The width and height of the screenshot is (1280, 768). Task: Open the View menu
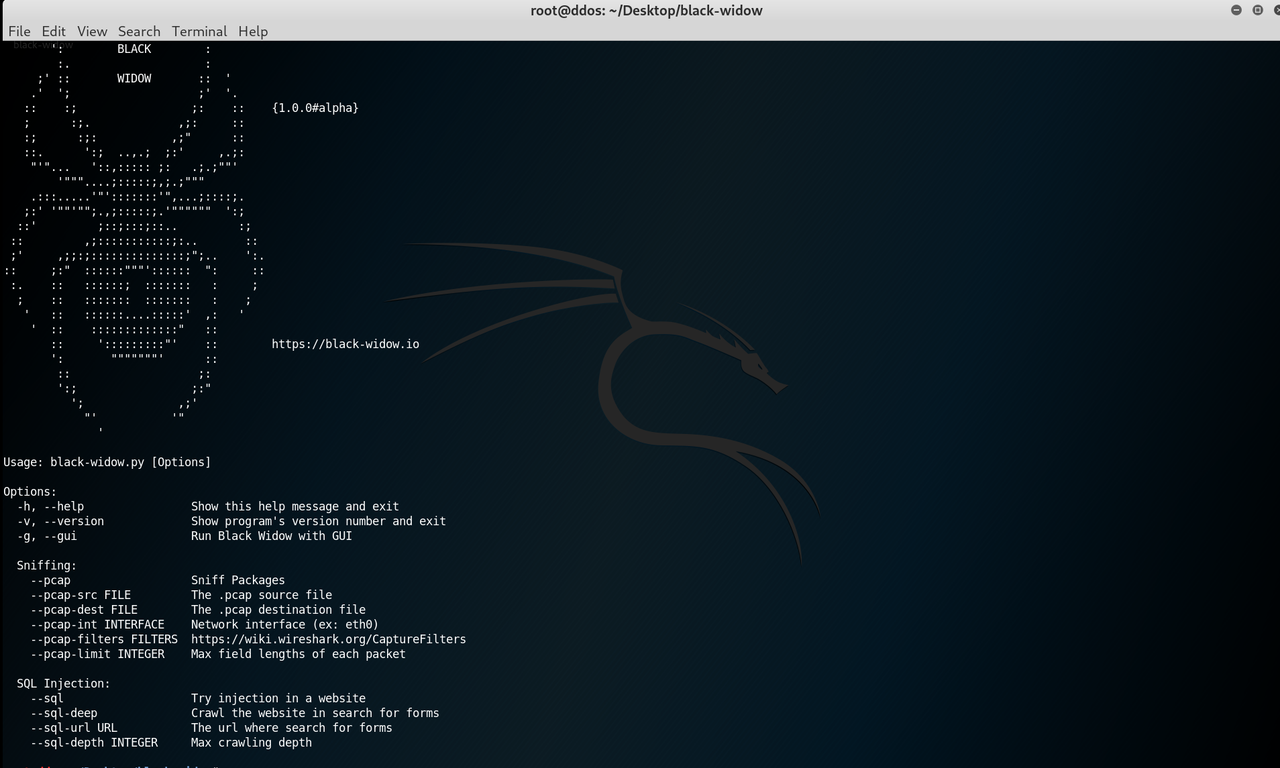92,31
